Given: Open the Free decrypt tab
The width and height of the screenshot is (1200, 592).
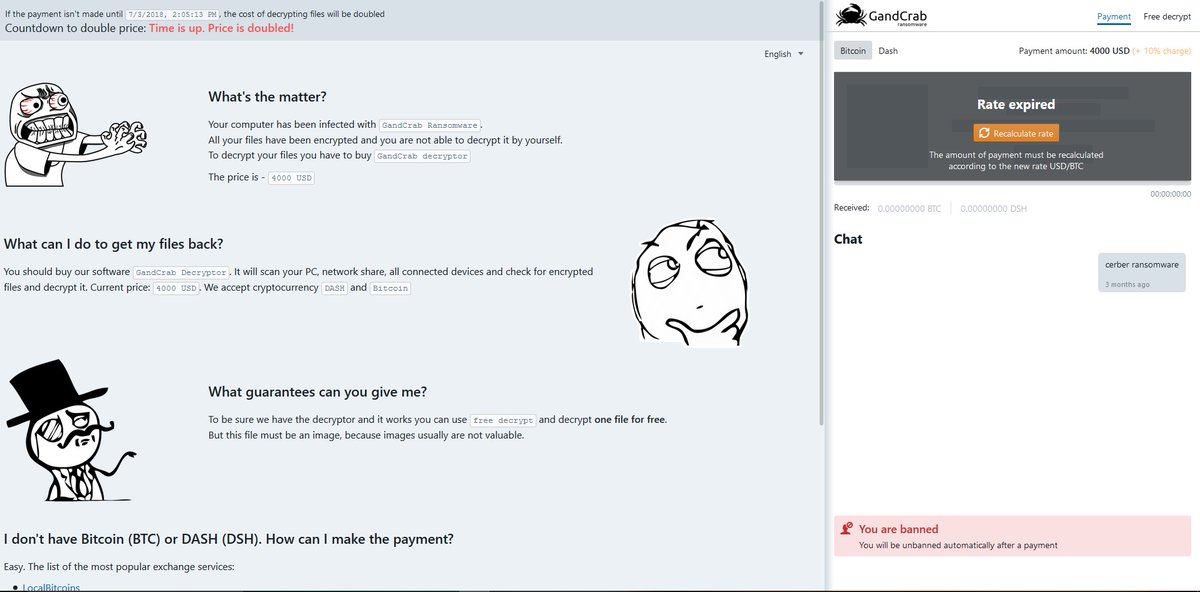Looking at the screenshot, I should coord(1167,17).
